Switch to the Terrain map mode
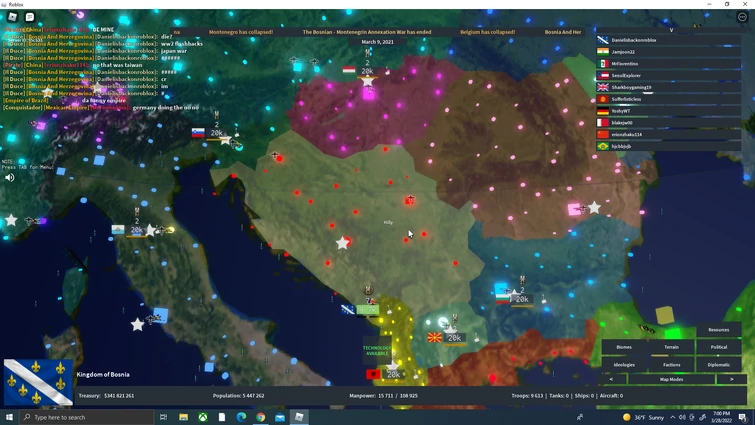 (x=671, y=347)
